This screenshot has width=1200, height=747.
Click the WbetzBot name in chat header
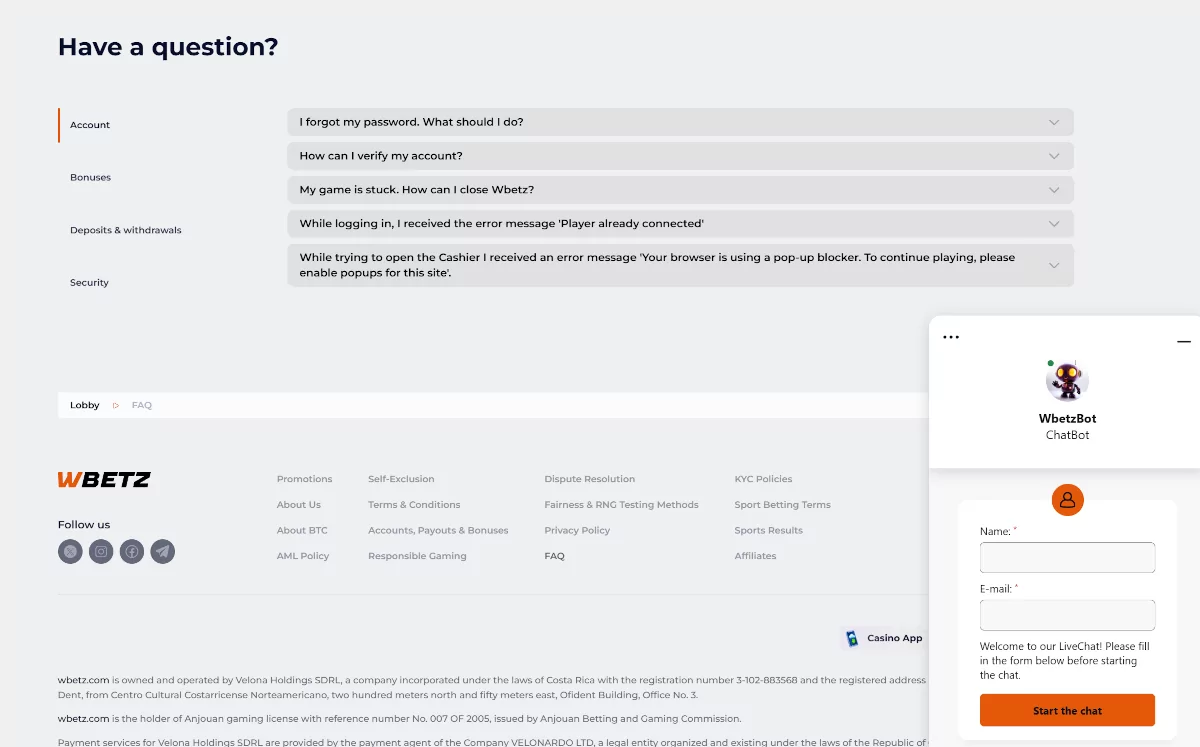(x=1067, y=419)
